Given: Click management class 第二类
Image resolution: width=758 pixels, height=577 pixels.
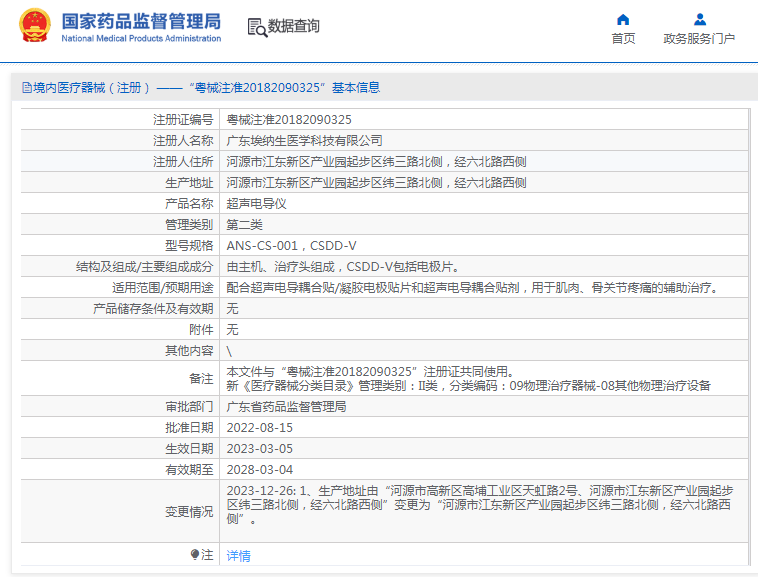Looking at the screenshot, I should [x=244, y=225].
